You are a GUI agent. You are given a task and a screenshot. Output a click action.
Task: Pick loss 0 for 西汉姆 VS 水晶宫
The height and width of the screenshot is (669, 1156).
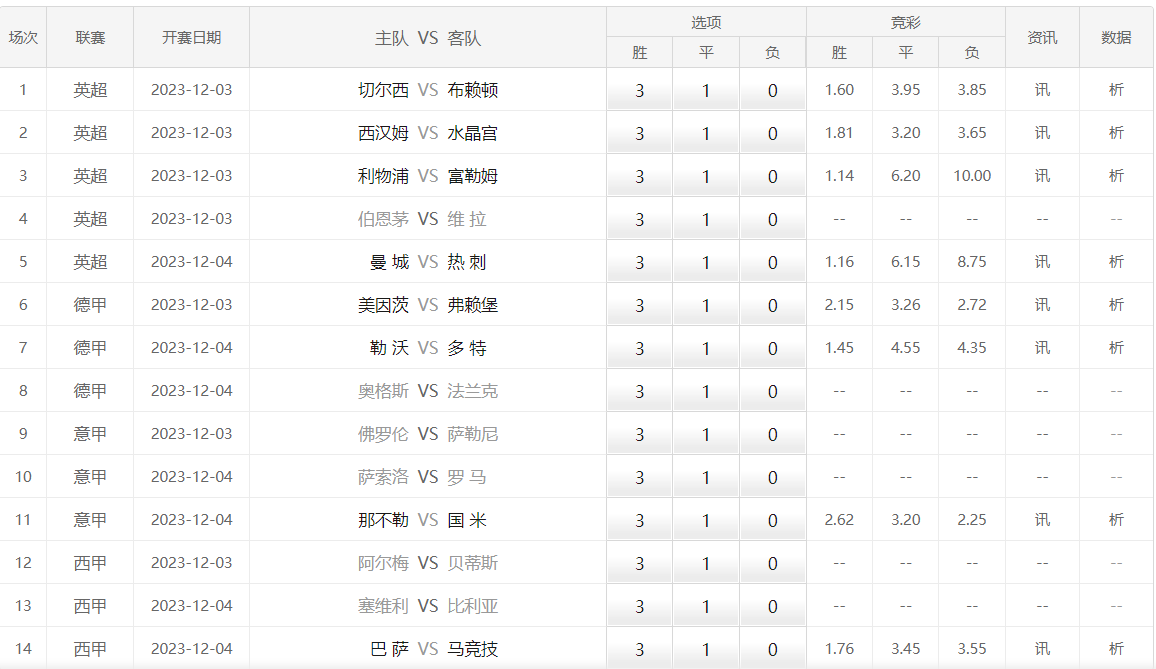[x=772, y=133]
